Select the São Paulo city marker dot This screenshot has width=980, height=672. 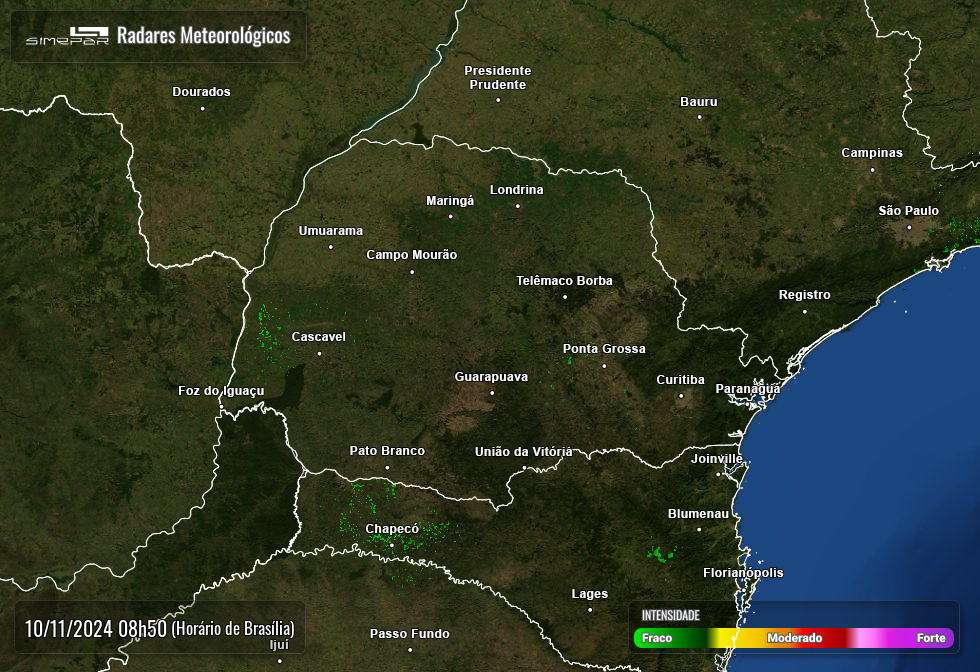(x=909, y=227)
